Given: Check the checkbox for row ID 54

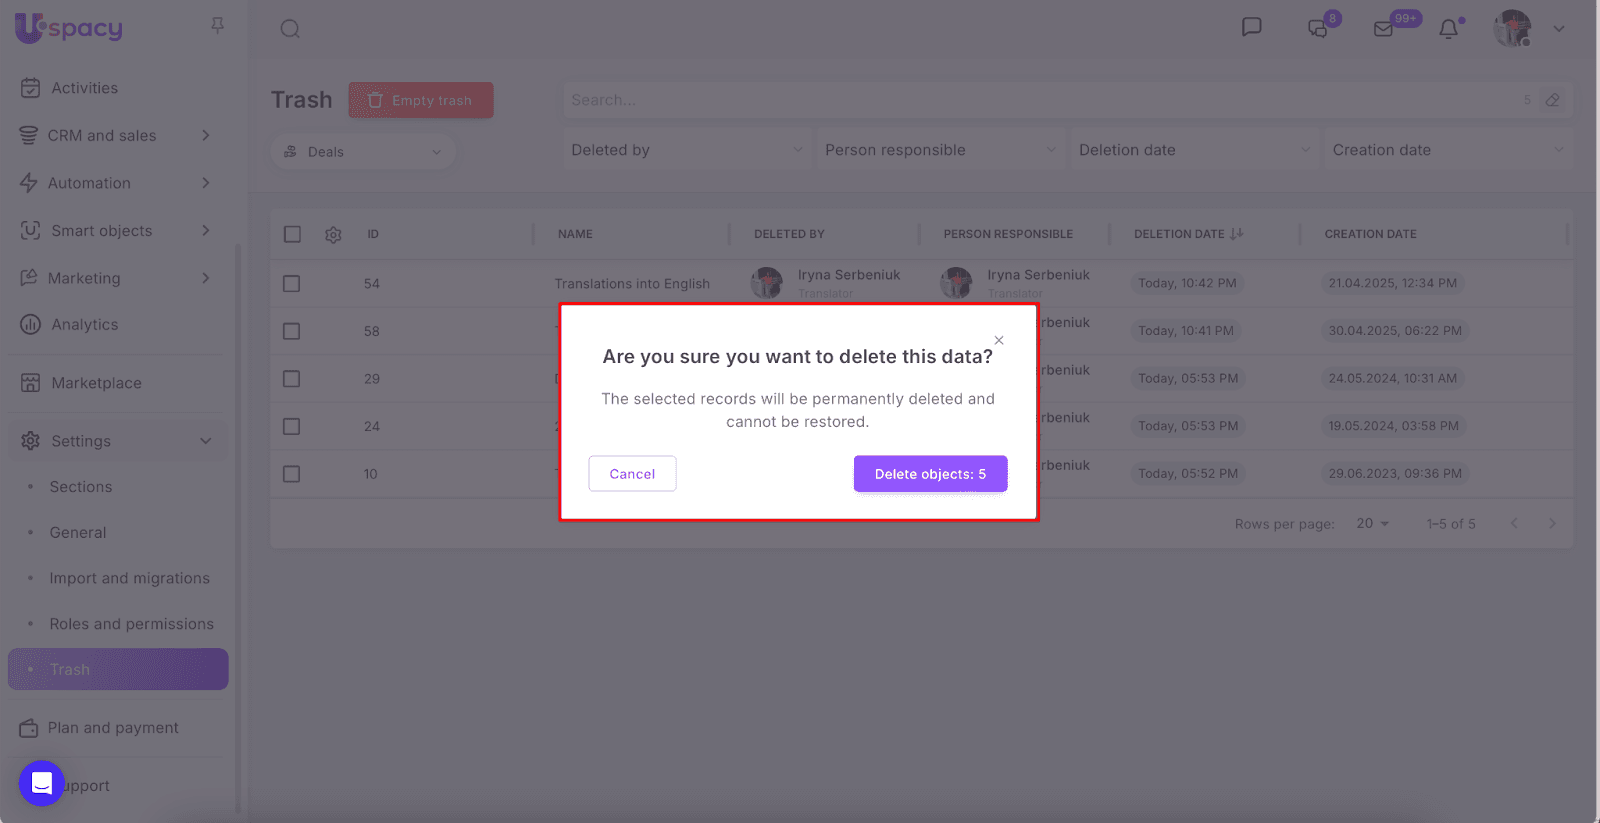Looking at the screenshot, I should point(292,284).
